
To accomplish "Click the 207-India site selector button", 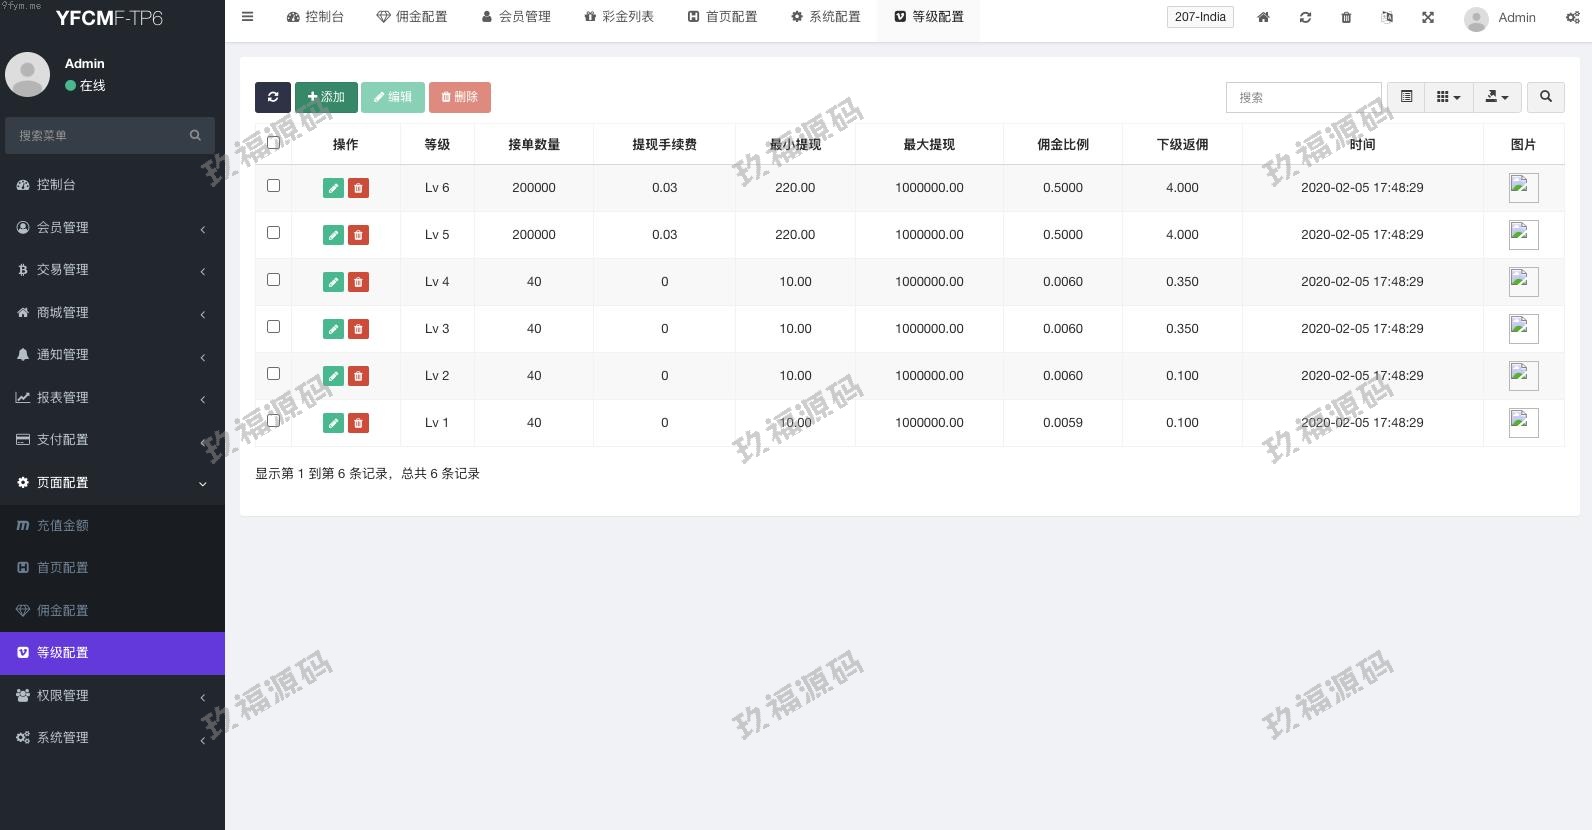I will [1200, 17].
